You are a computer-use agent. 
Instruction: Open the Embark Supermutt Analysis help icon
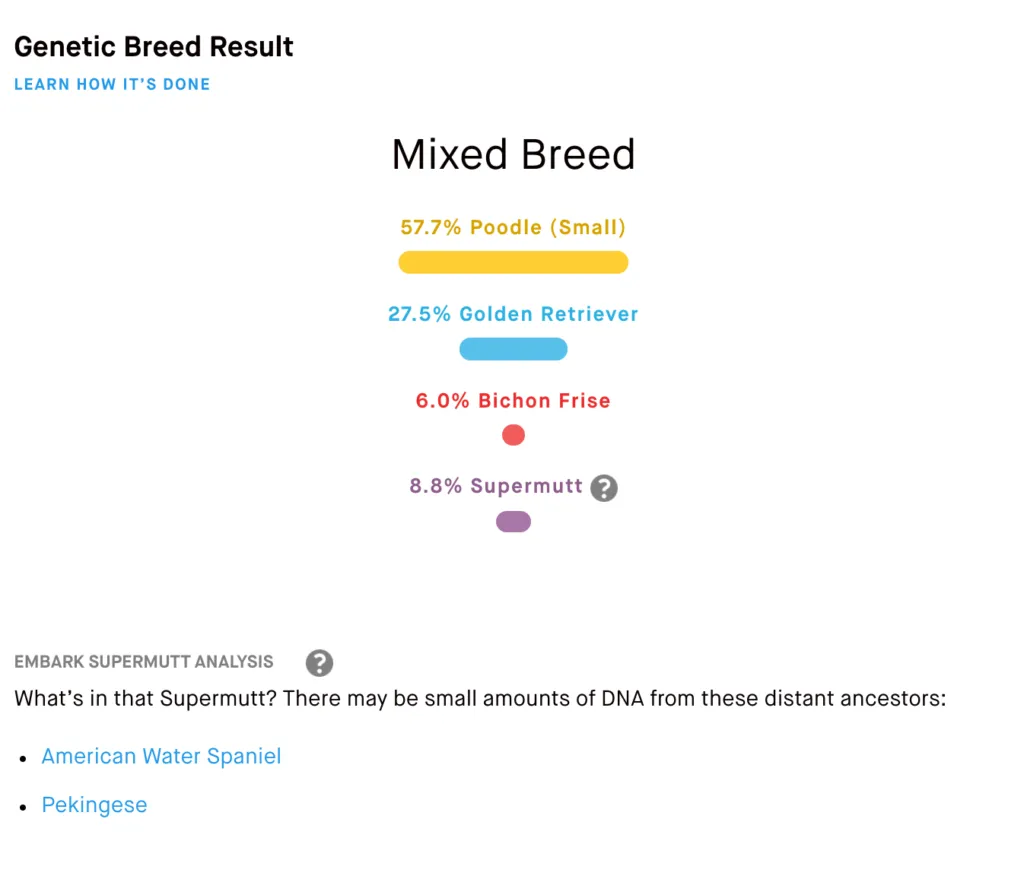[x=318, y=663]
